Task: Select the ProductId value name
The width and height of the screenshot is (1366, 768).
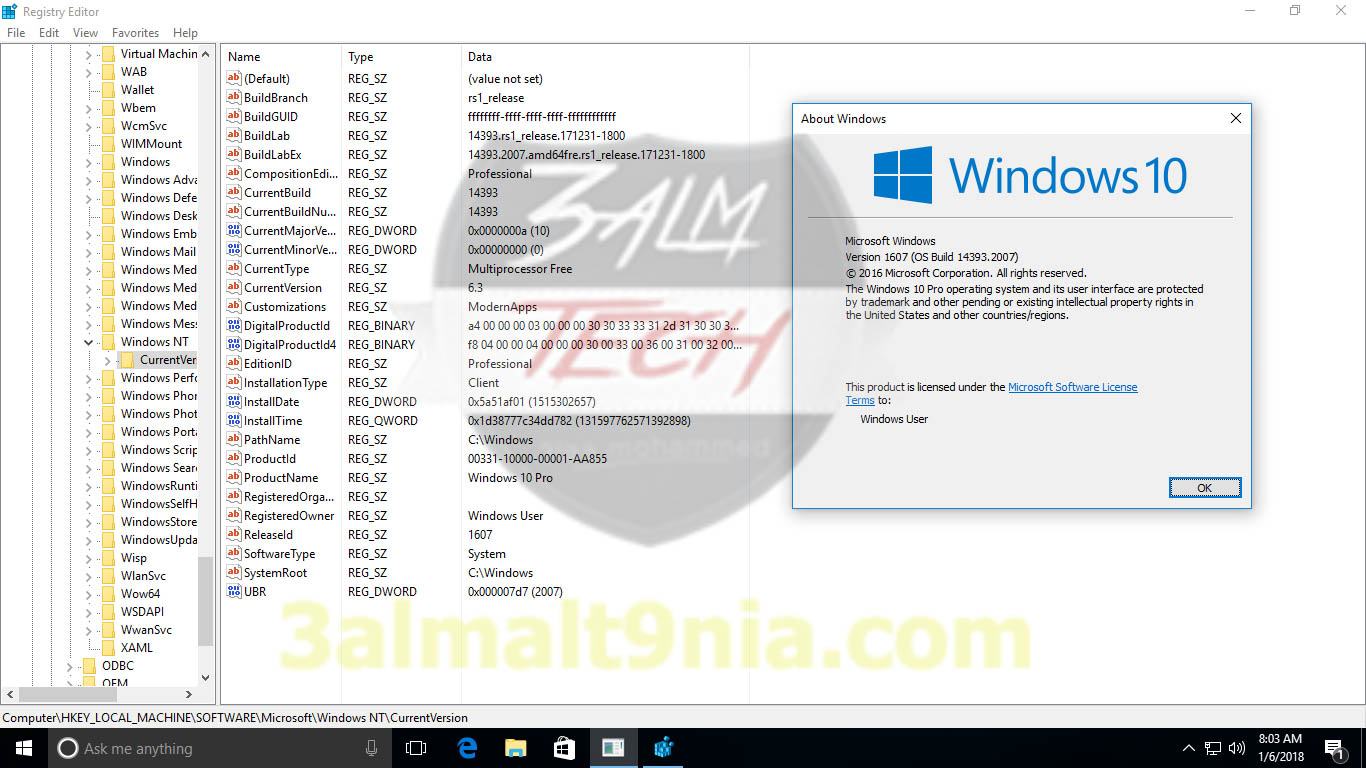Action: click(270, 459)
